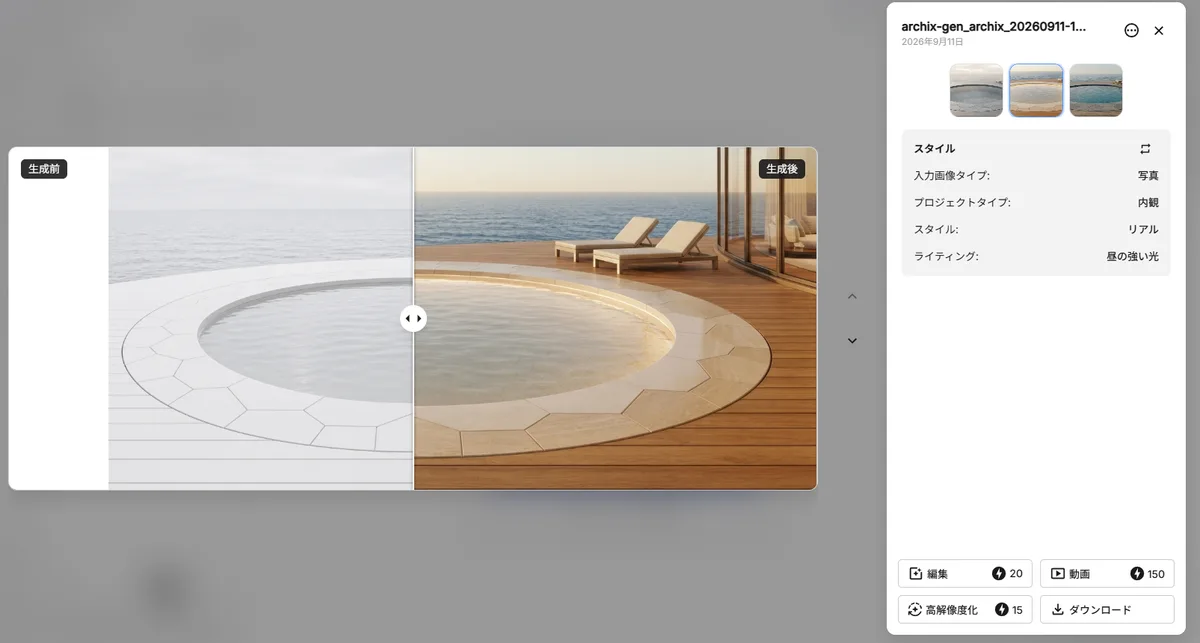Select the second highlighted thumbnail
The height and width of the screenshot is (643, 1200).
click(1036, 90)
